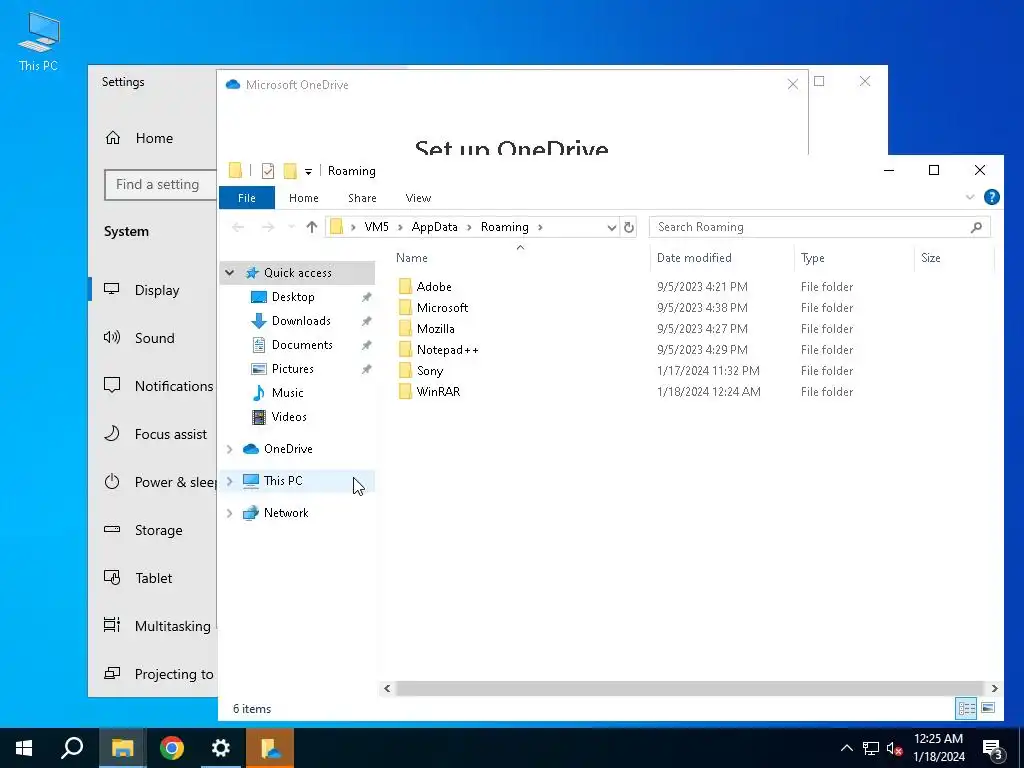The height and width of the screenshot is (768, 1024).
Task: Open Desktop in Quick access
Action: 293,297
